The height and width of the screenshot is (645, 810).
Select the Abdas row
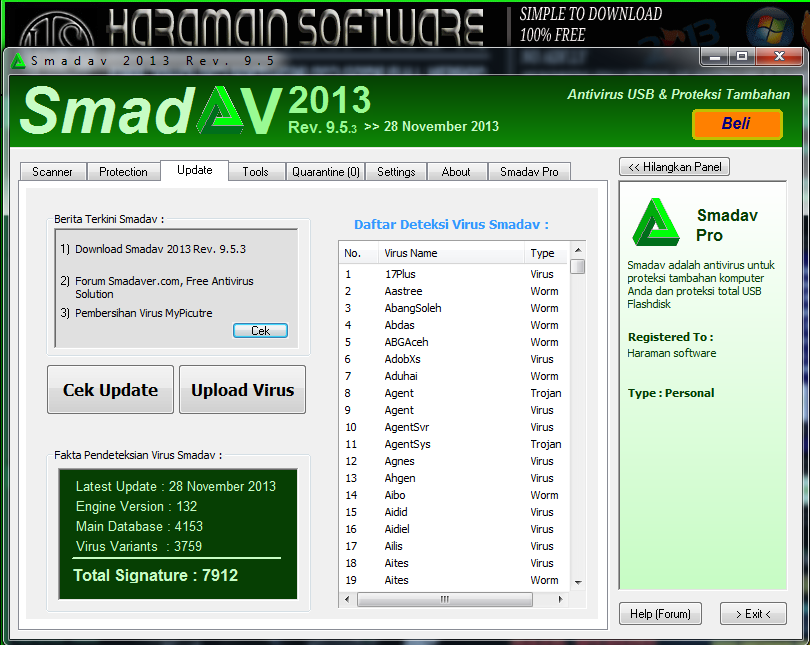455,325
